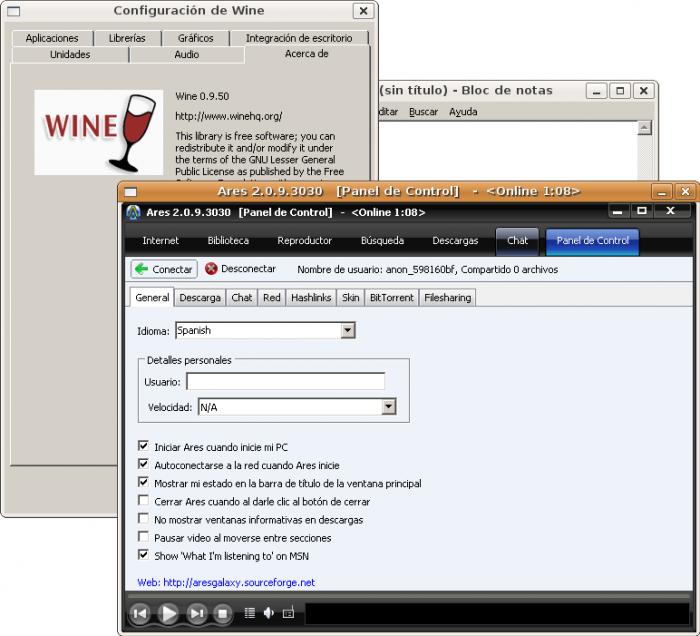The image size is (700, 636).
Task: Open the aresgalaxy.sourceforge.net web link
Action: (226, 582)
